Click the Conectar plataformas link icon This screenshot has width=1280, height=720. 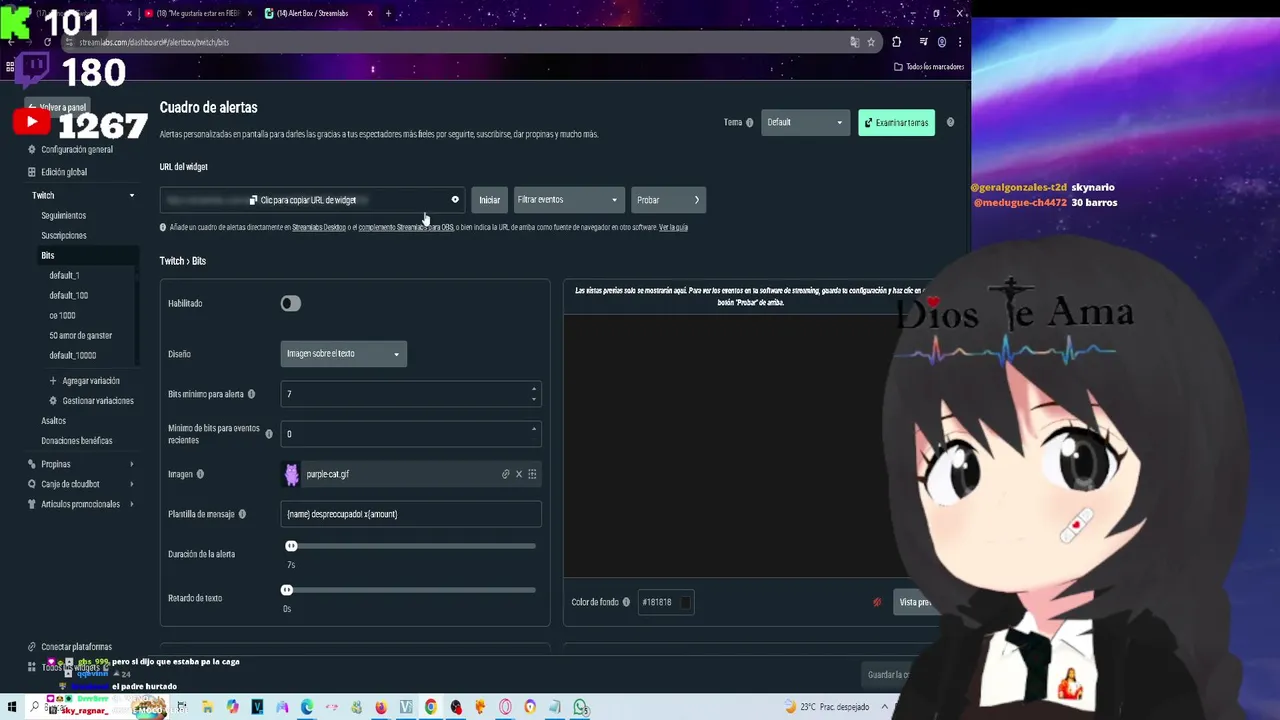coord(32,647)
